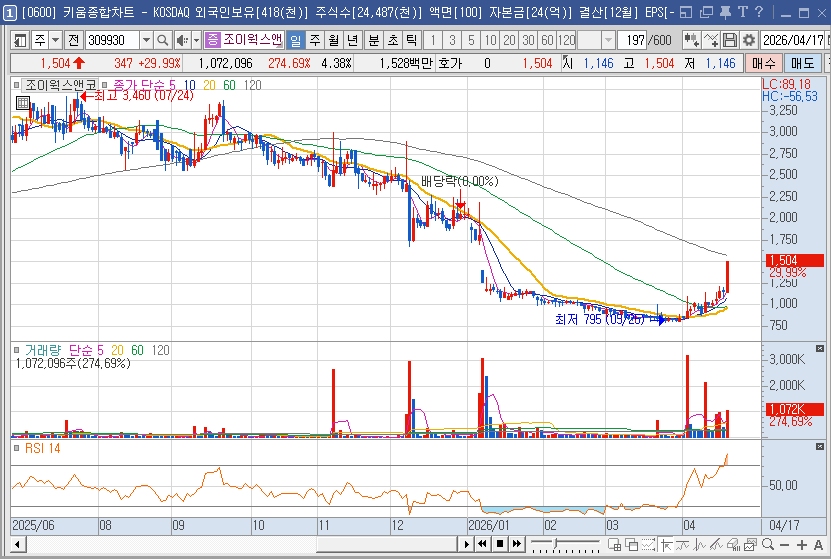831x559 pixels.
Task: Open dropdown next to speaker icon
Action: [196, 40]
